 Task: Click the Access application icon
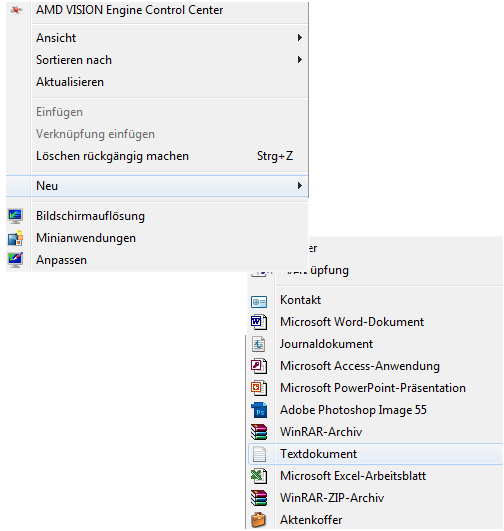259,366
